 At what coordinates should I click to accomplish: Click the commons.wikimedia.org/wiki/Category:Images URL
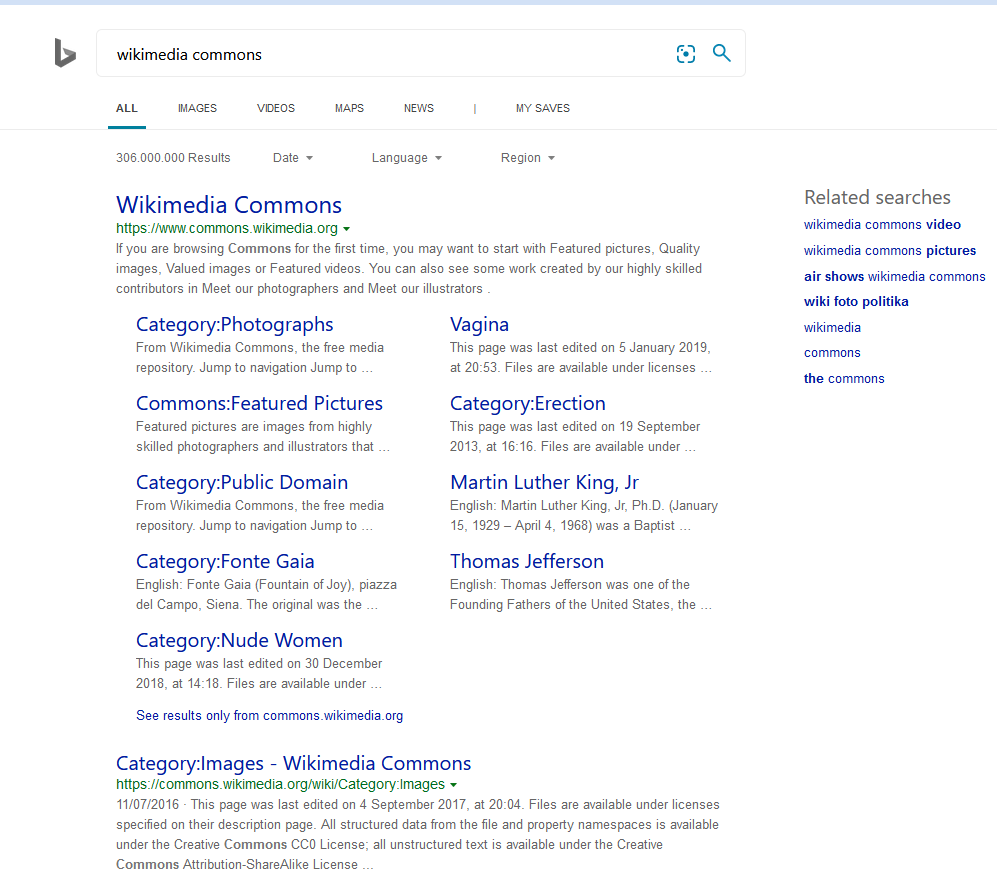pyautogui.click(x=280, y=784)
